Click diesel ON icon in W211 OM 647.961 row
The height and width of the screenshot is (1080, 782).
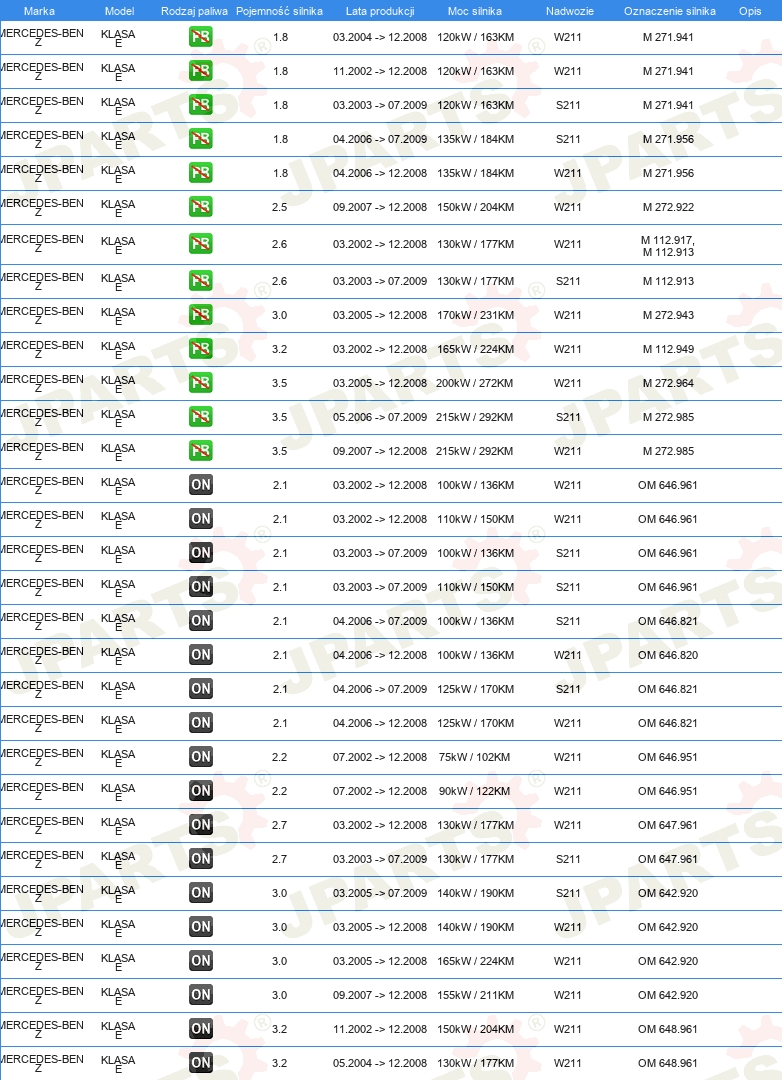(x=200, y=824)
